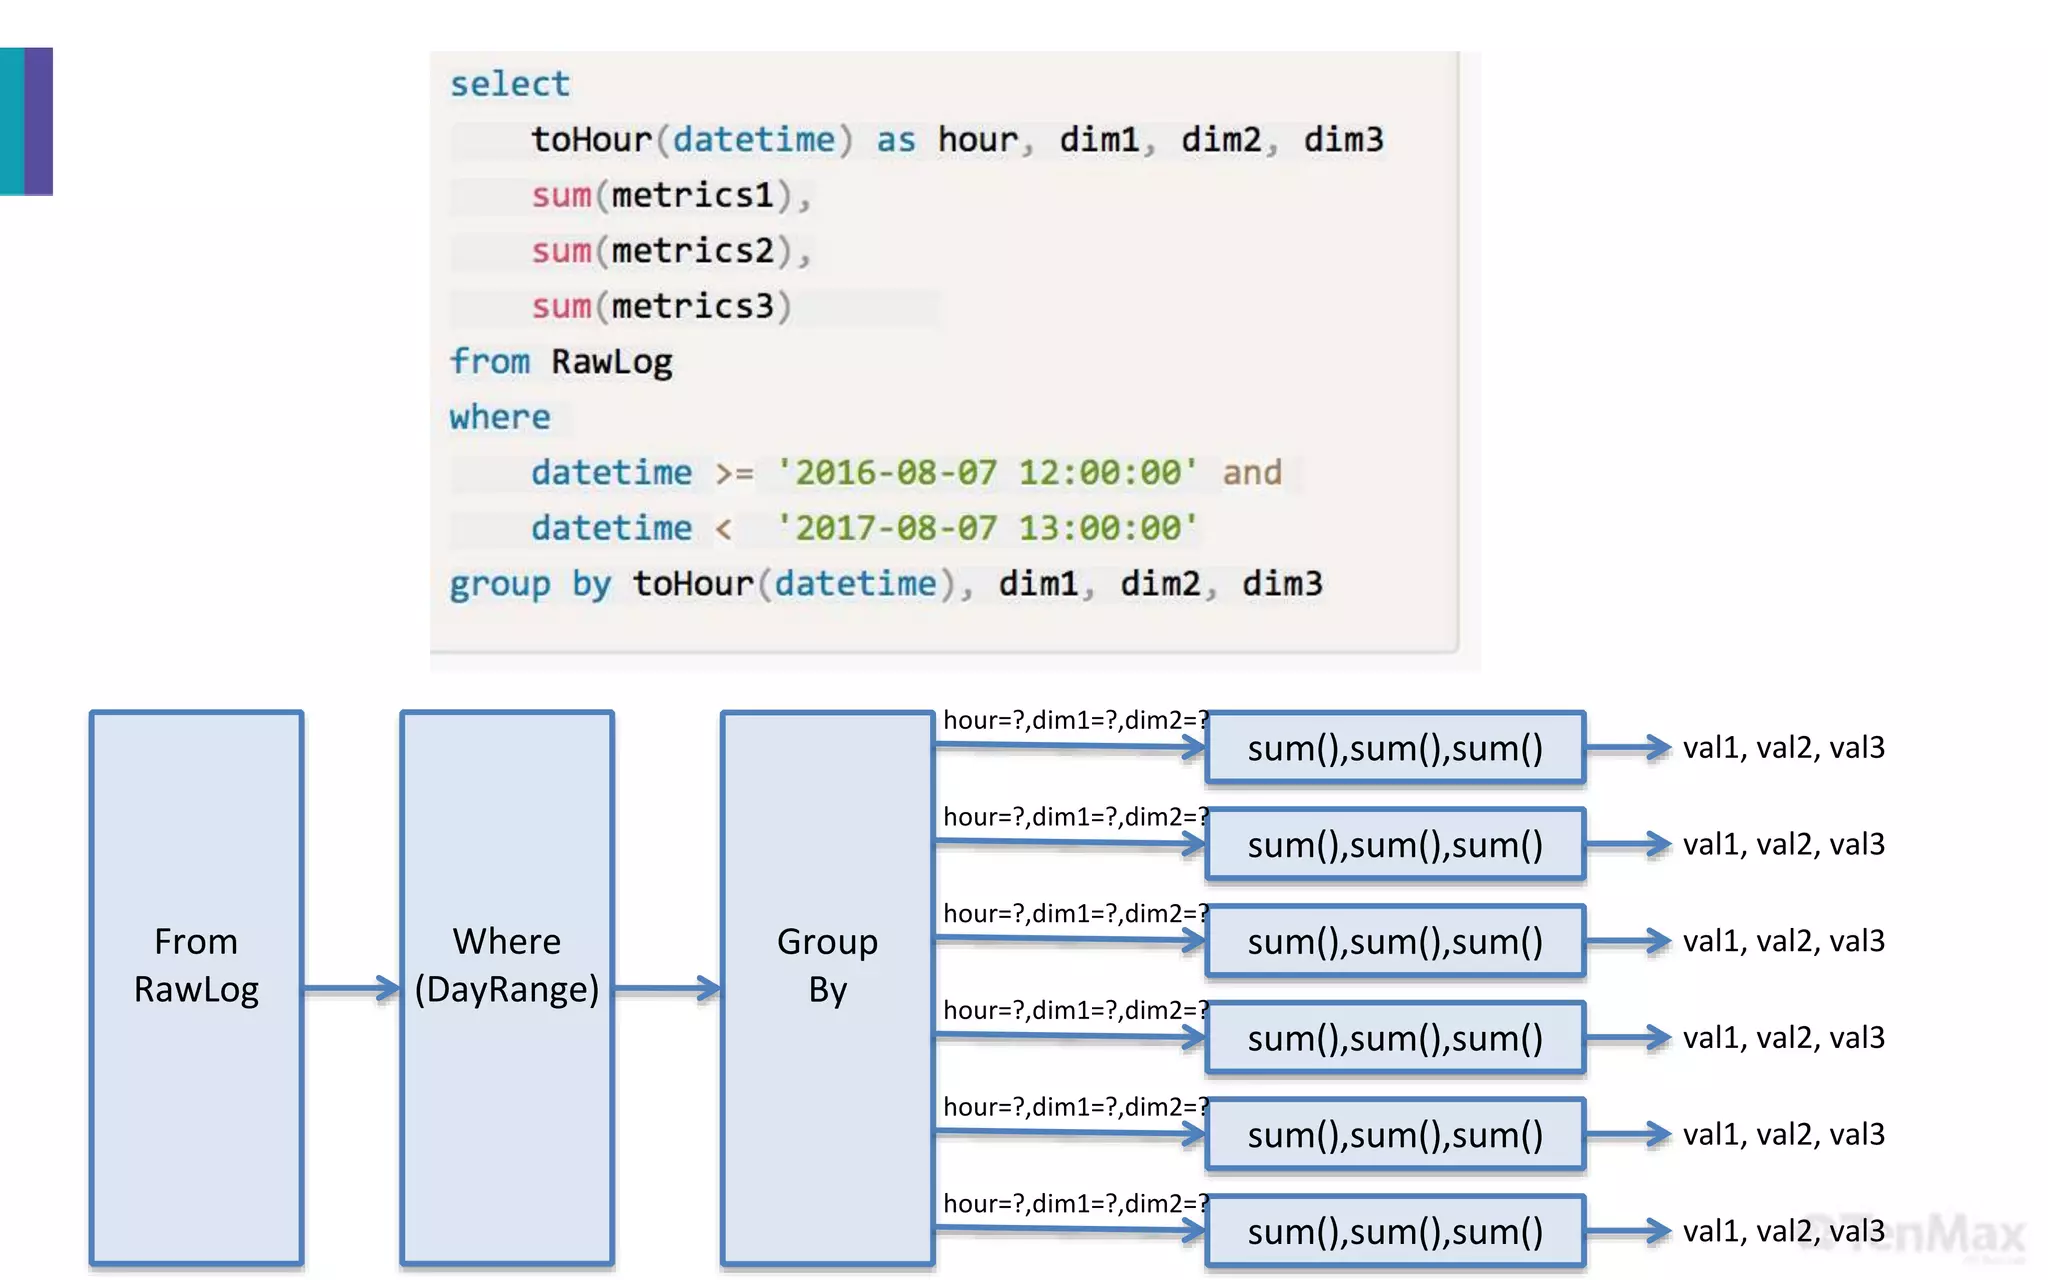Image resolution: width=2048 pixels, height=1280 pixels.
Task: Click the 'Group By' box
Action: point(827,988)
